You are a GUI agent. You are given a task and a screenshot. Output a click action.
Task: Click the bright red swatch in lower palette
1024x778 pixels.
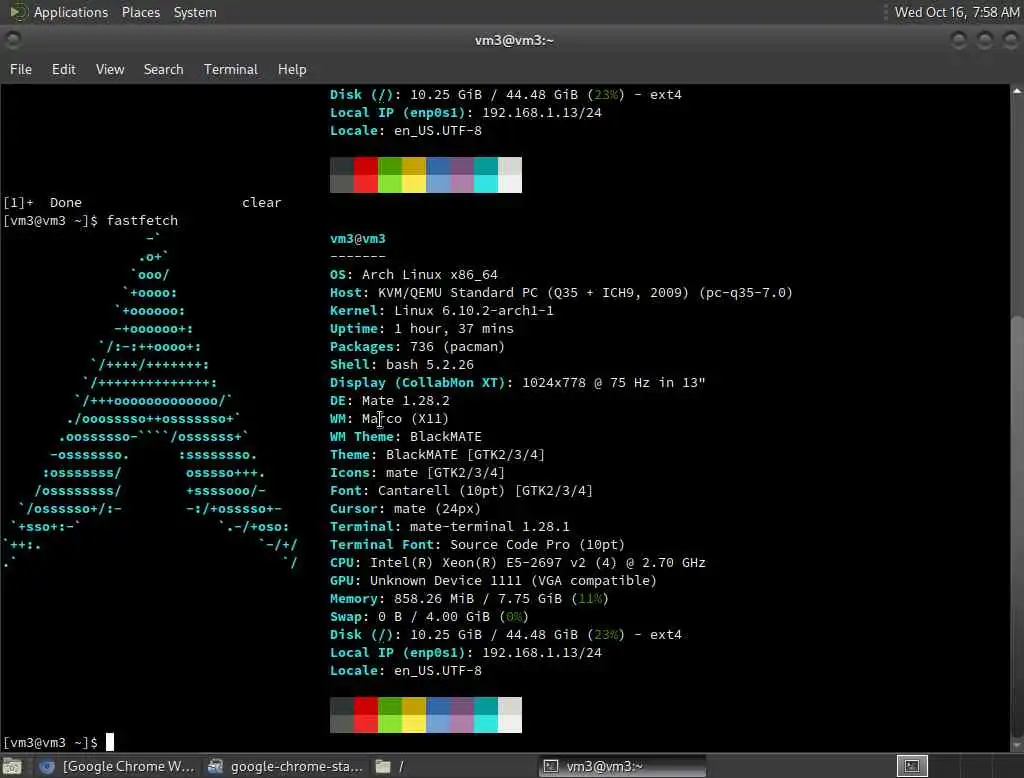click(366, 724)
